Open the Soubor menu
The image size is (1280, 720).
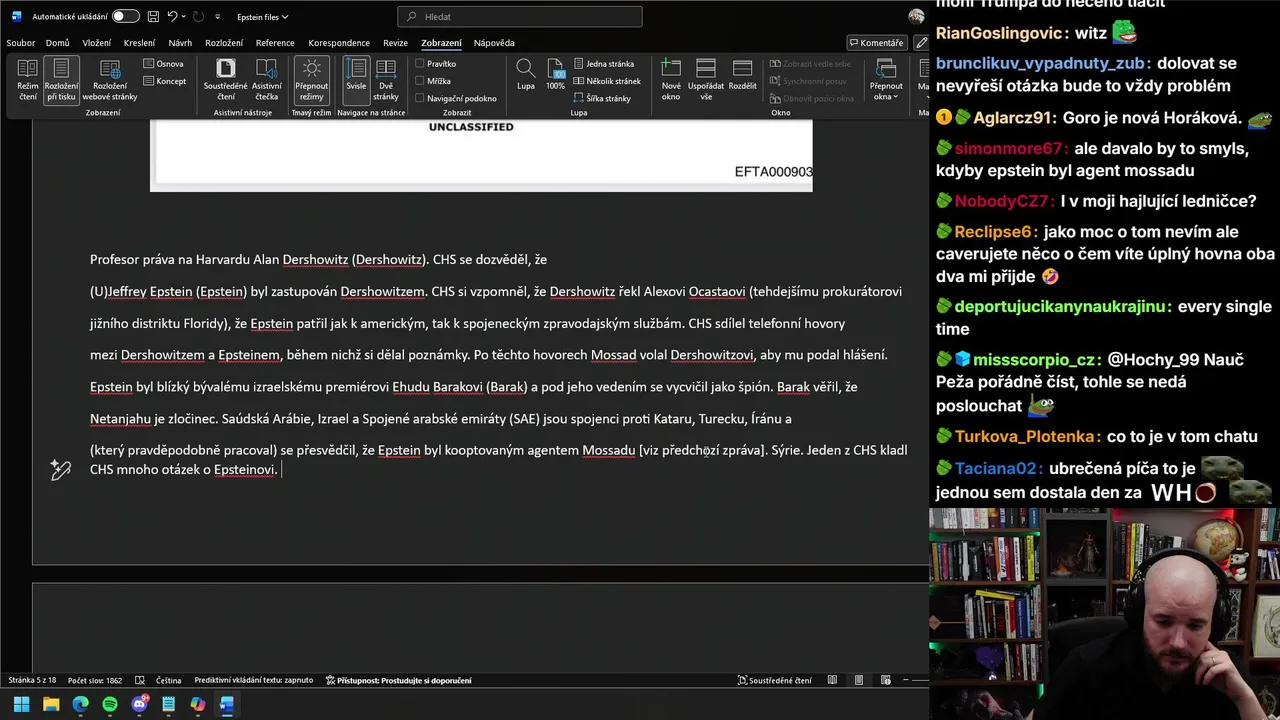(x=20, y=43)
